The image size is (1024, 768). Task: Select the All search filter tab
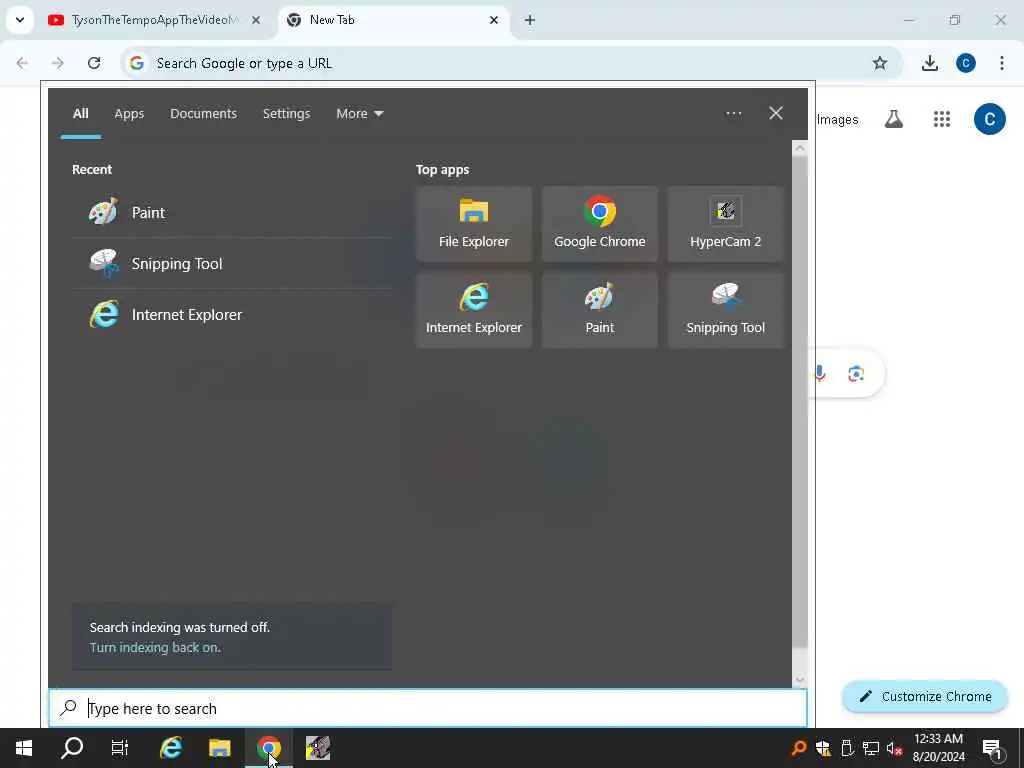point(80,114)
